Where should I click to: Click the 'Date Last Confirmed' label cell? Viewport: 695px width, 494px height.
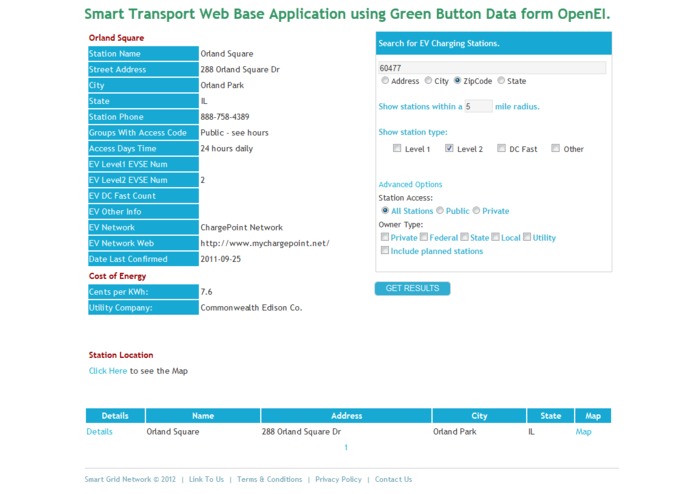coord(143,259)
